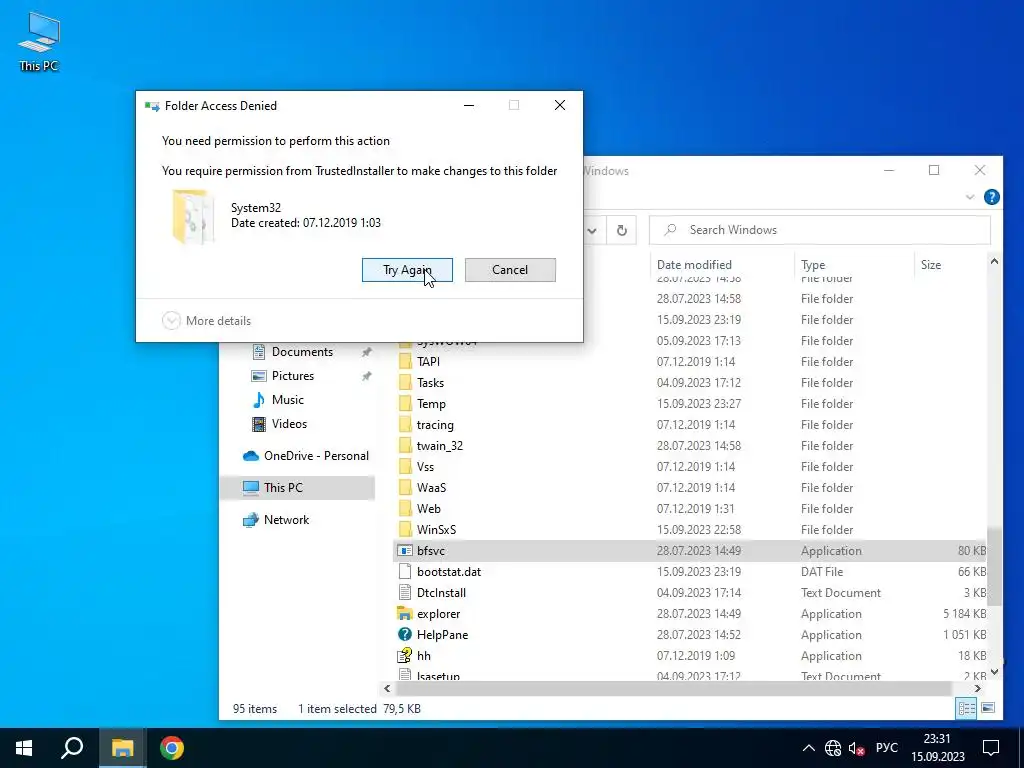The image size is (1024, 768).
Task: Select the Web folder
Action: 428,509
